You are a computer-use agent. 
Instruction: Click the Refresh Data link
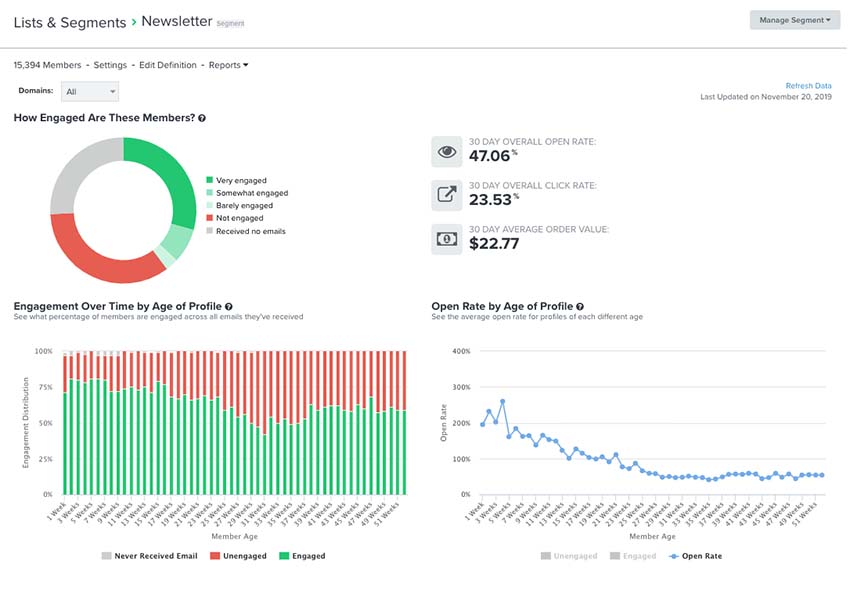pos(809,85)
